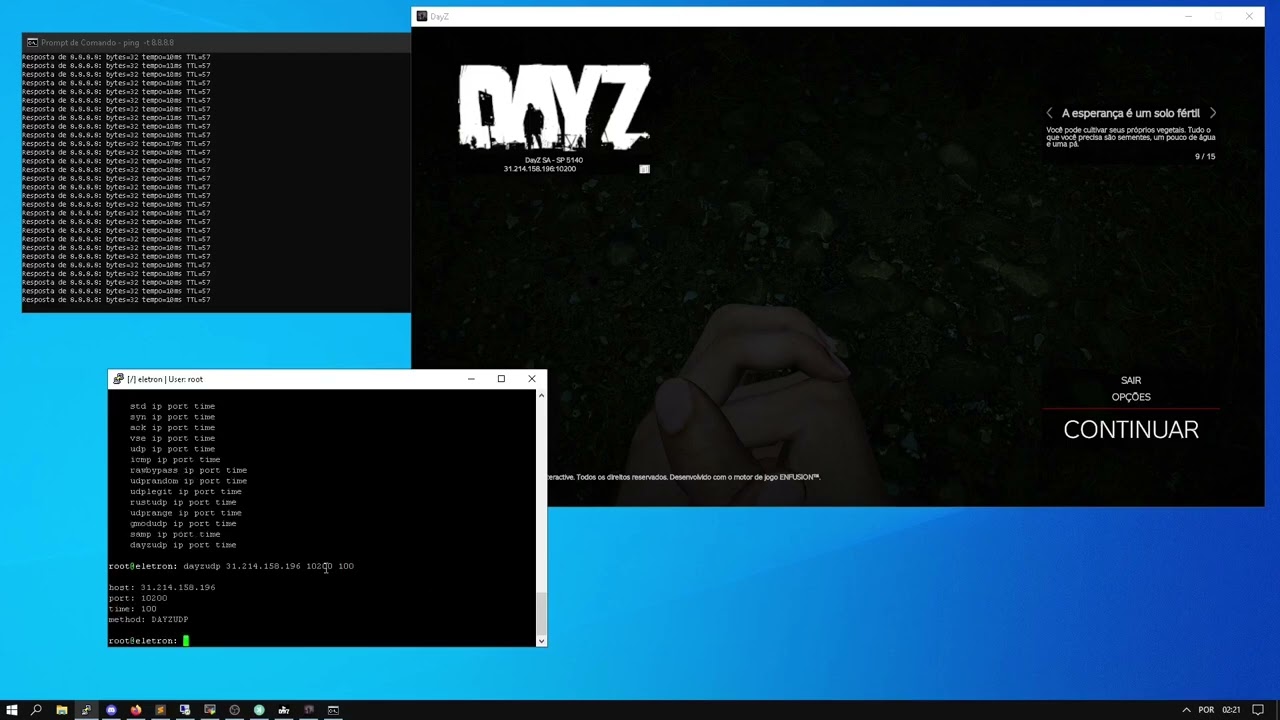
Task: Open OPÇÕES in the DayZ menu
Action: 1131,397
